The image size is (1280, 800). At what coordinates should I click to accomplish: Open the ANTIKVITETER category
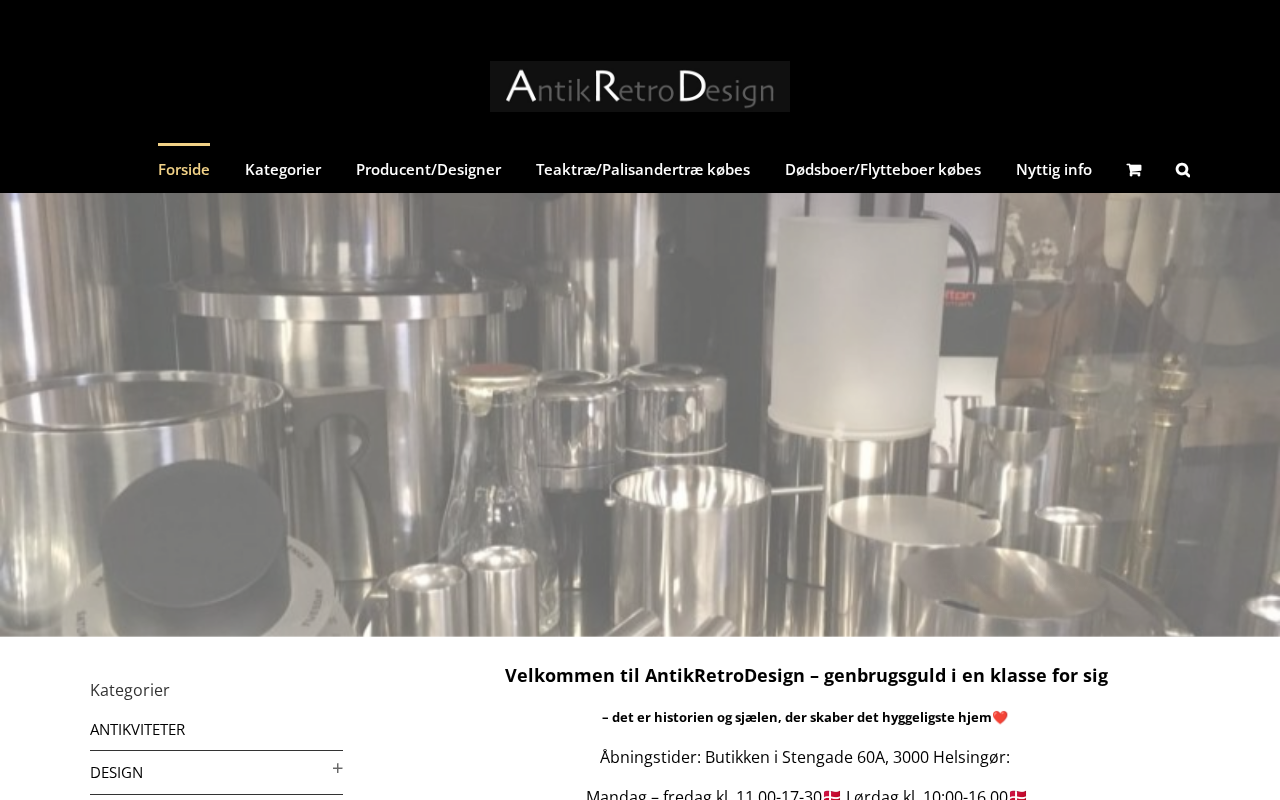(x=137, y=729)
